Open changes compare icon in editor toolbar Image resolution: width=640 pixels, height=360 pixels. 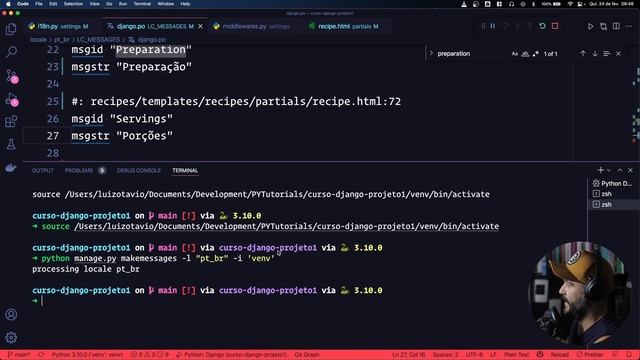(603, 27)
